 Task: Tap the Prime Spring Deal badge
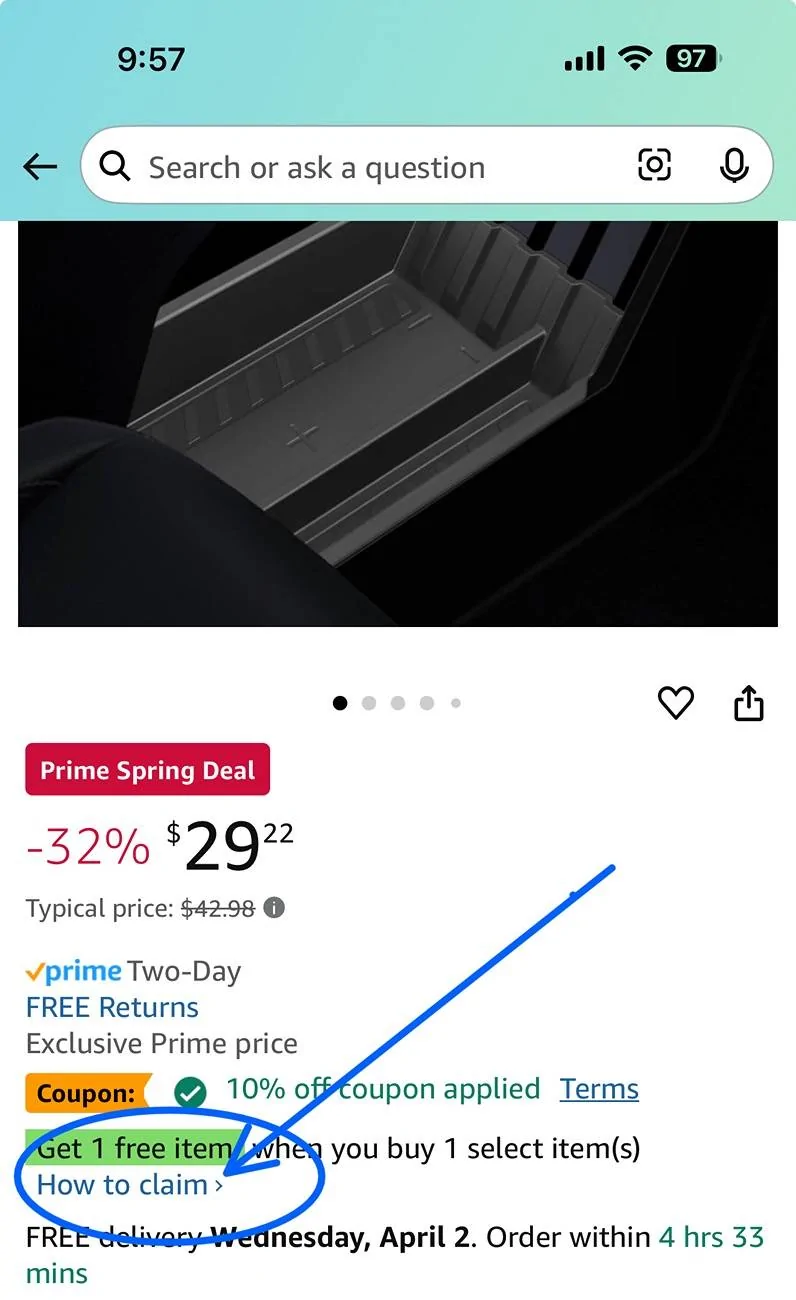147,770
